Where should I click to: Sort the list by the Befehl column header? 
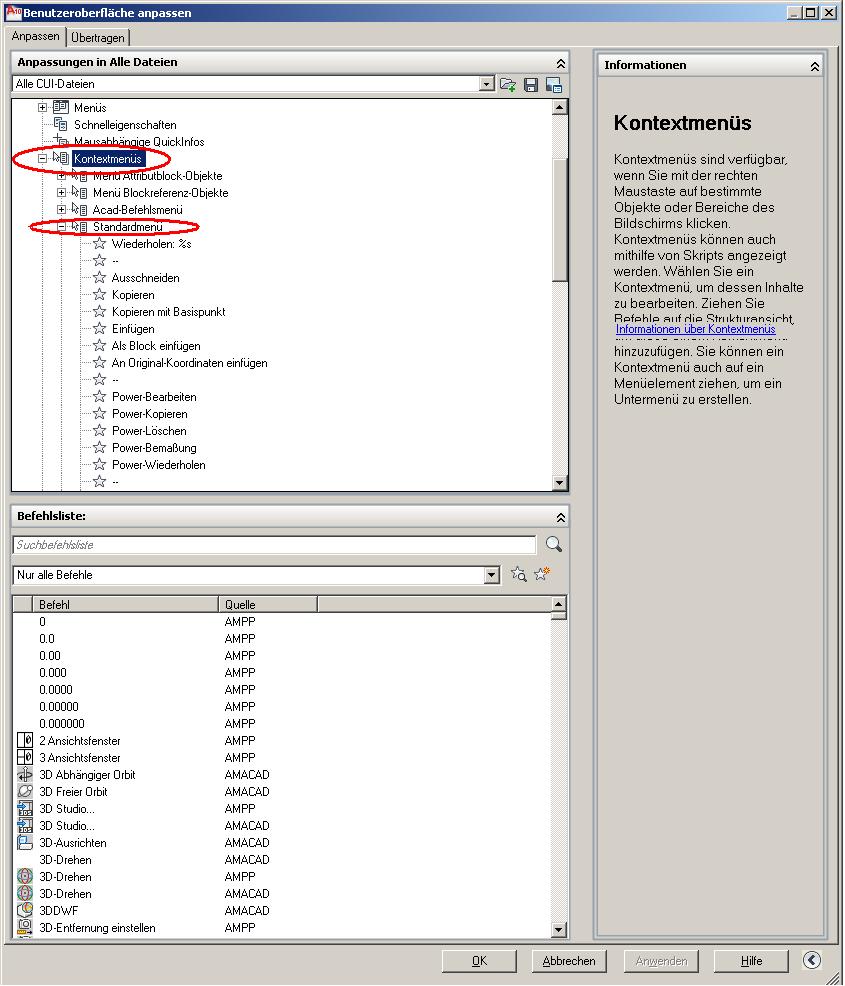125,604
